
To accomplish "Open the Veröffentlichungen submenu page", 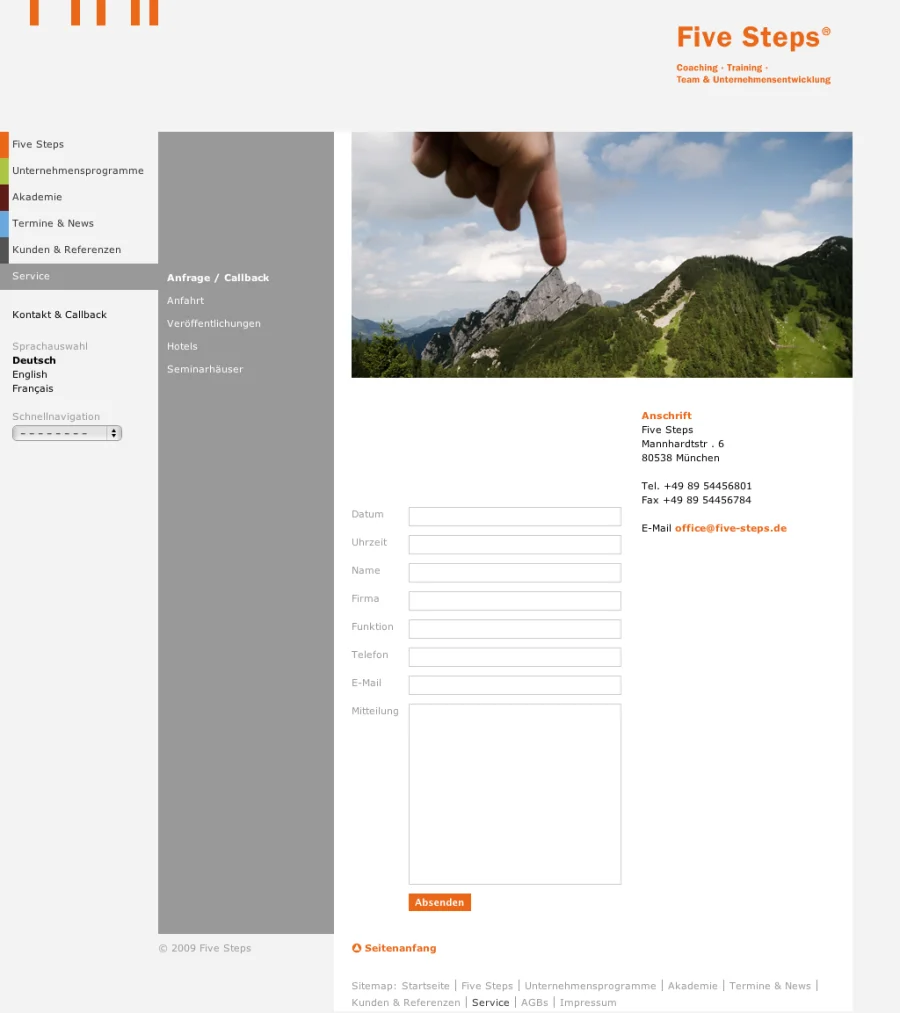I will (214, 324).
